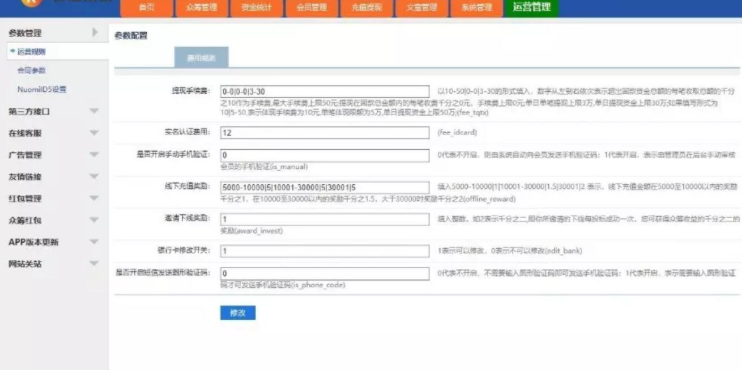Open the 合同参数 sidebar item
The image size is (744, 370).
click(31, 70)
